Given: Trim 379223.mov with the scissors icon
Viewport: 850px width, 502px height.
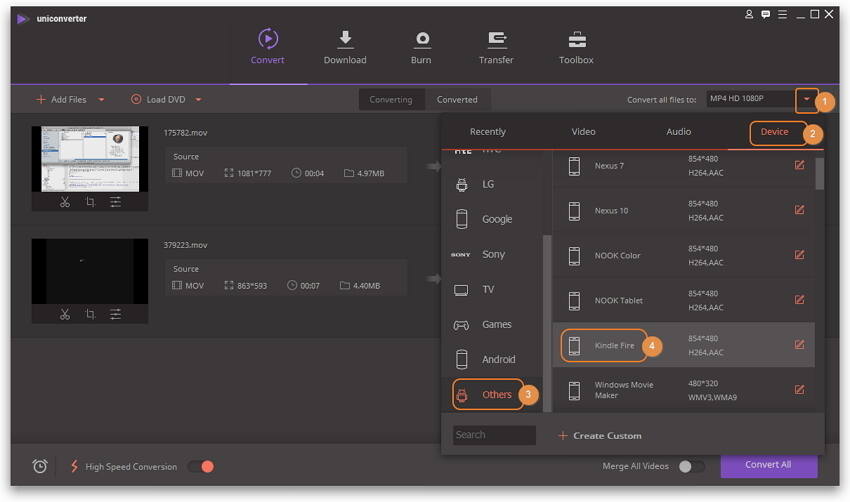Looking at the screenshot, I should 65,314.
